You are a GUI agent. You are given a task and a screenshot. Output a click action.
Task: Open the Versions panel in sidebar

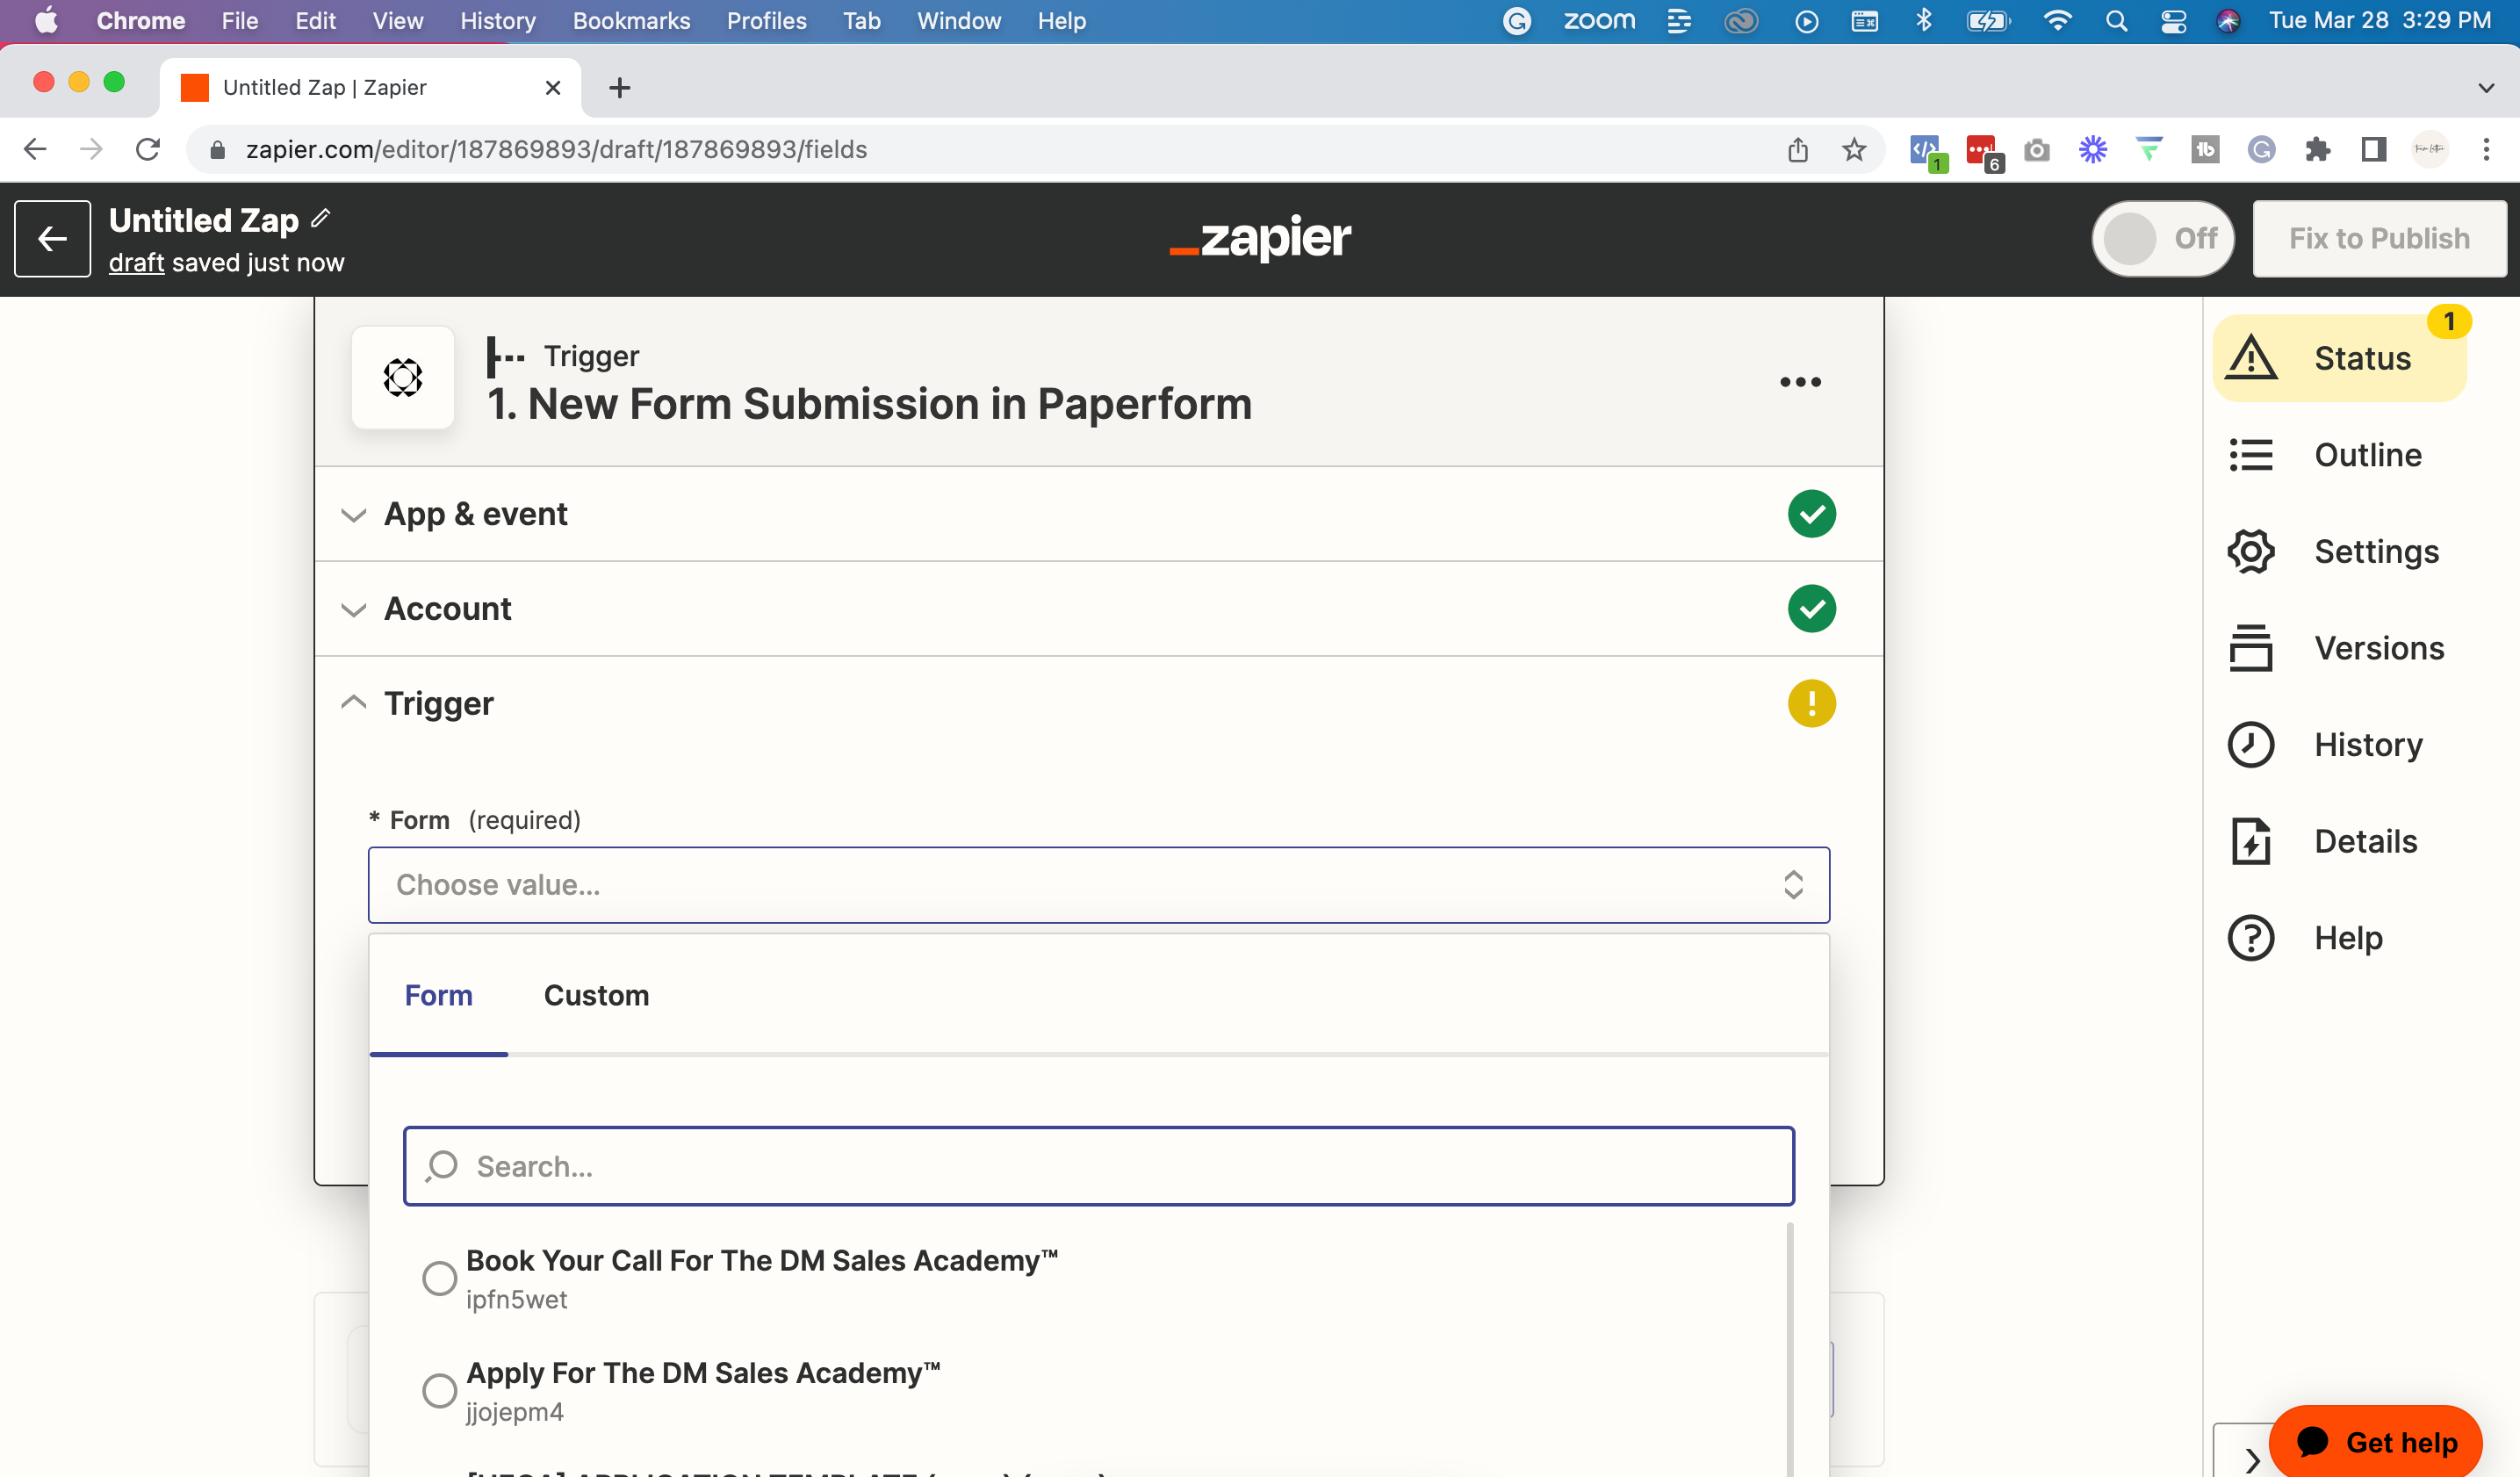tap(2336, 648)
